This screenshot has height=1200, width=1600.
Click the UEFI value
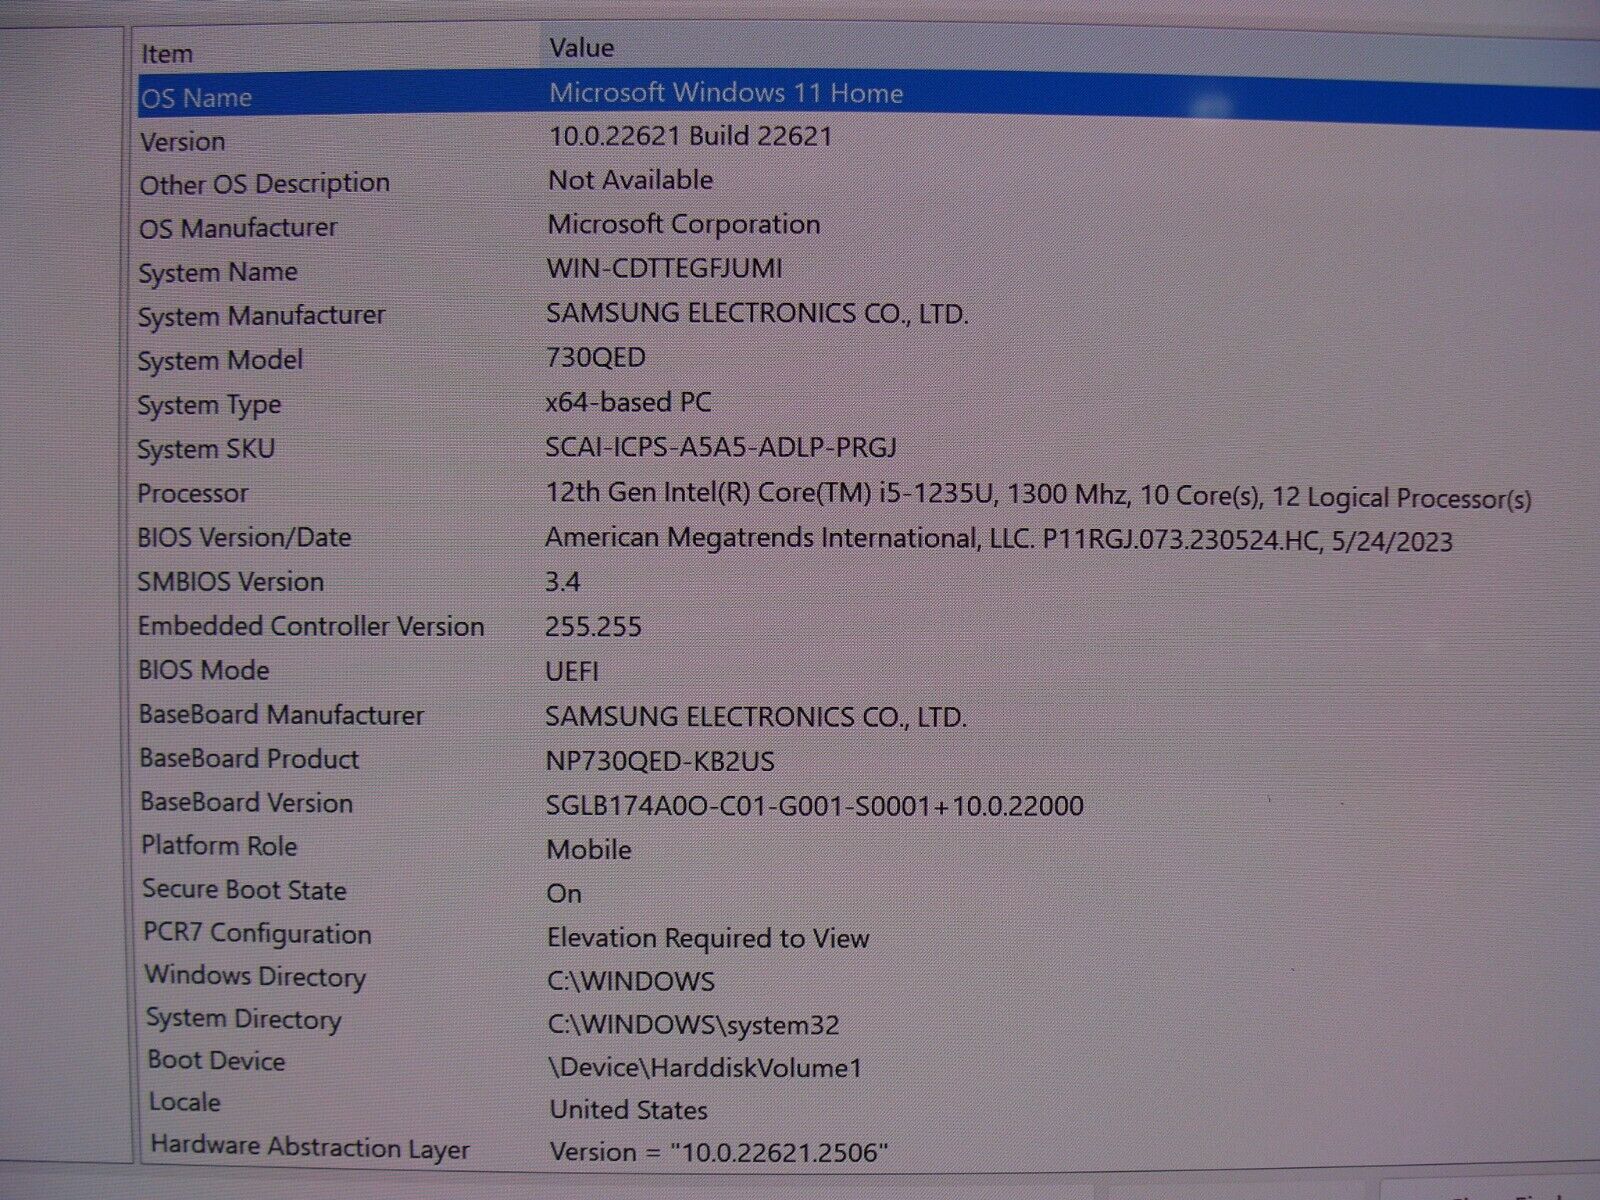(x=572, y=672)
